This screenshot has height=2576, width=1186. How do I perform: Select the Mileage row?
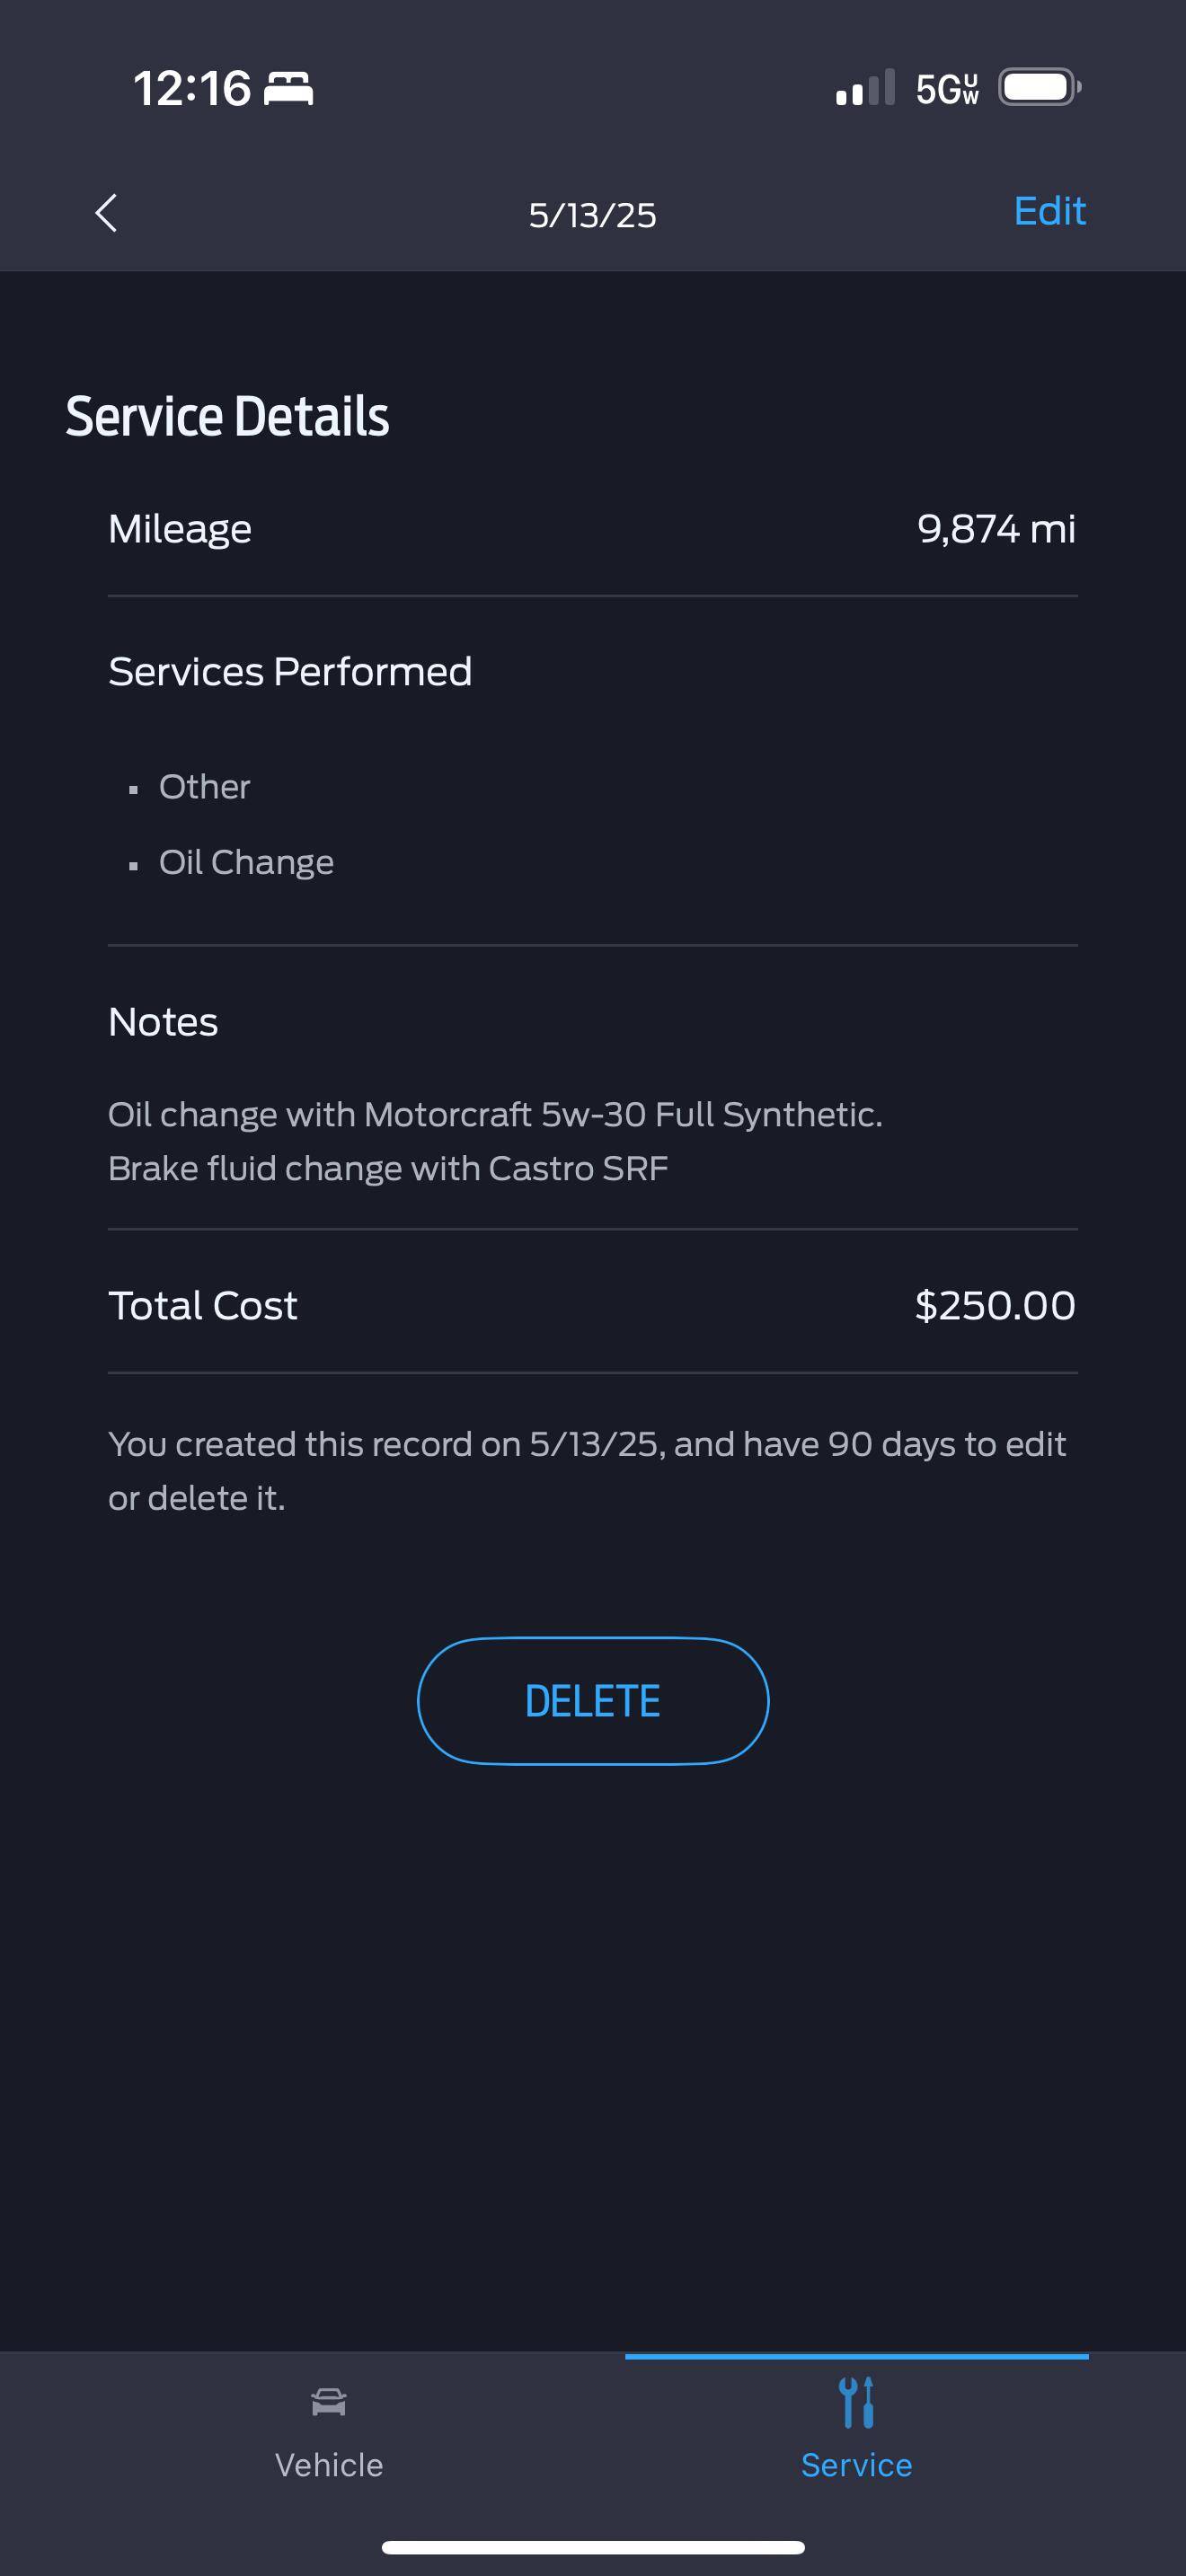[593, 529]
